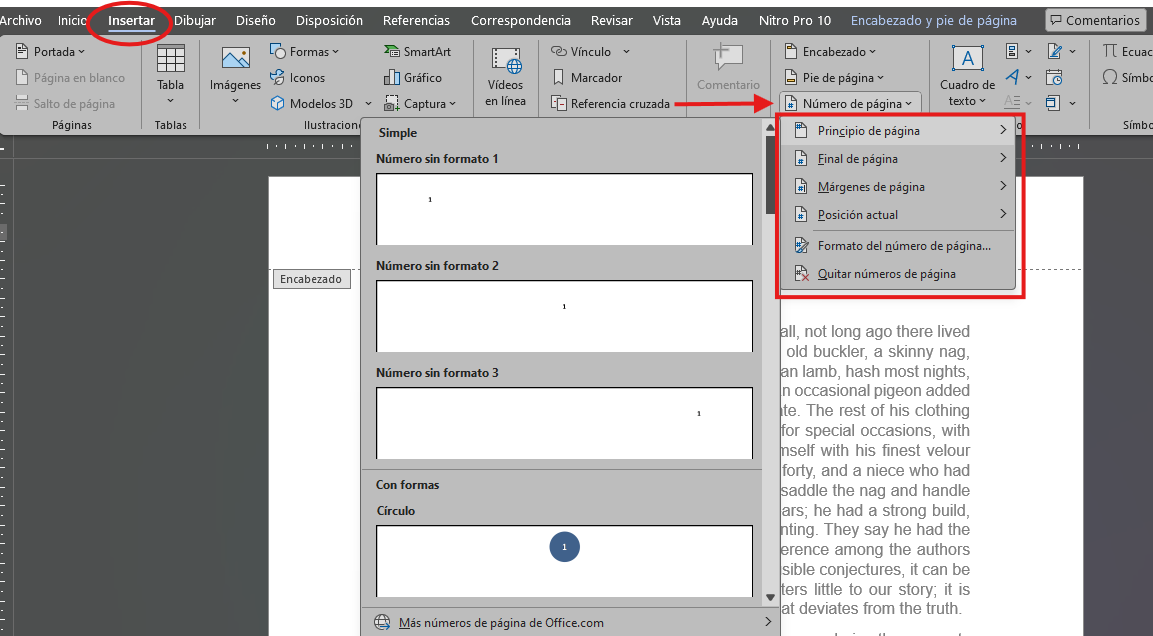The image size is (1153, 636).
Task: Open the Principio de página submenu
Action: click(x=898, y=131)
